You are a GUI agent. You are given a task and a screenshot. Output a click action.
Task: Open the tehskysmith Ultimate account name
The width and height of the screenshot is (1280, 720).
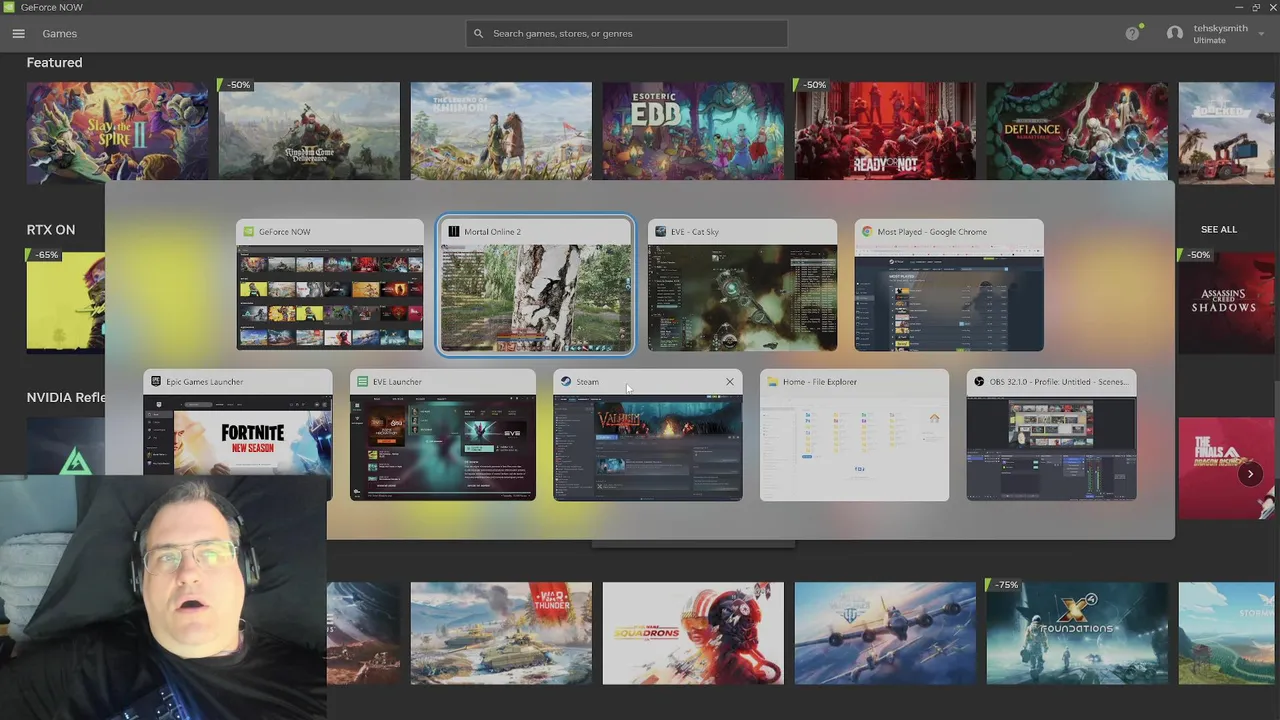coord(1220,34)
